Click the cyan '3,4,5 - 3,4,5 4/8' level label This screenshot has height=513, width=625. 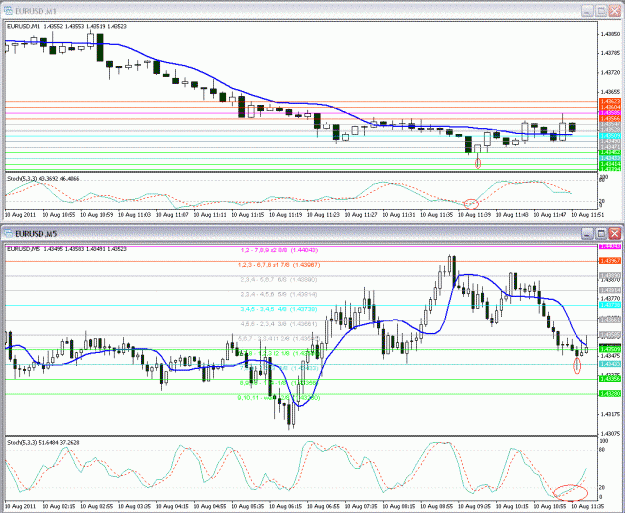[x=279, y=309]
